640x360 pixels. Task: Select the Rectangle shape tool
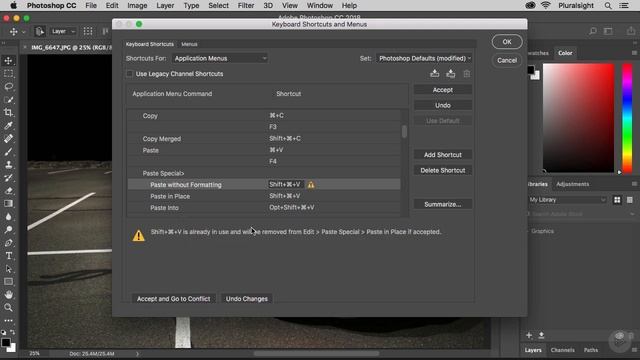[x=8, y=282]
